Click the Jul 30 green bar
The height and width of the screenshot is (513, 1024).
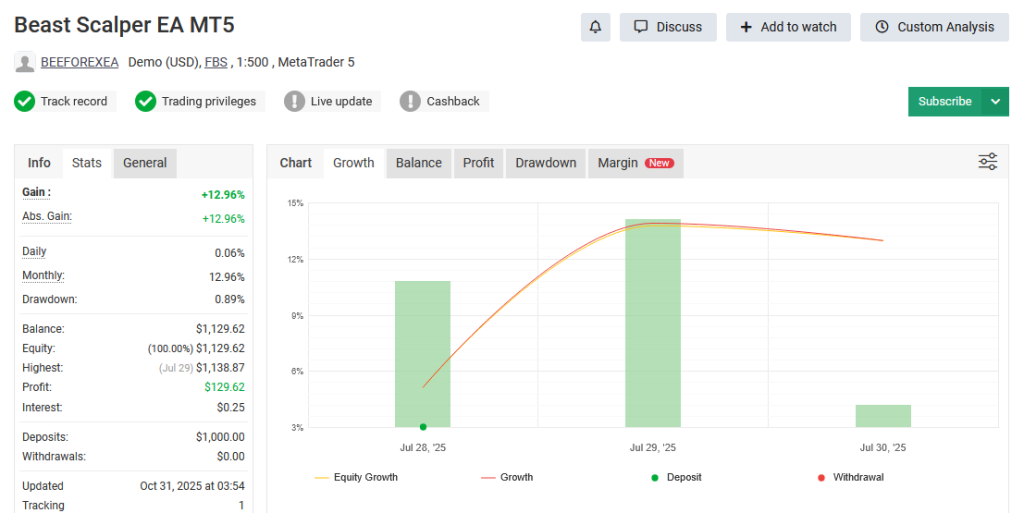(x=883, y=416)
